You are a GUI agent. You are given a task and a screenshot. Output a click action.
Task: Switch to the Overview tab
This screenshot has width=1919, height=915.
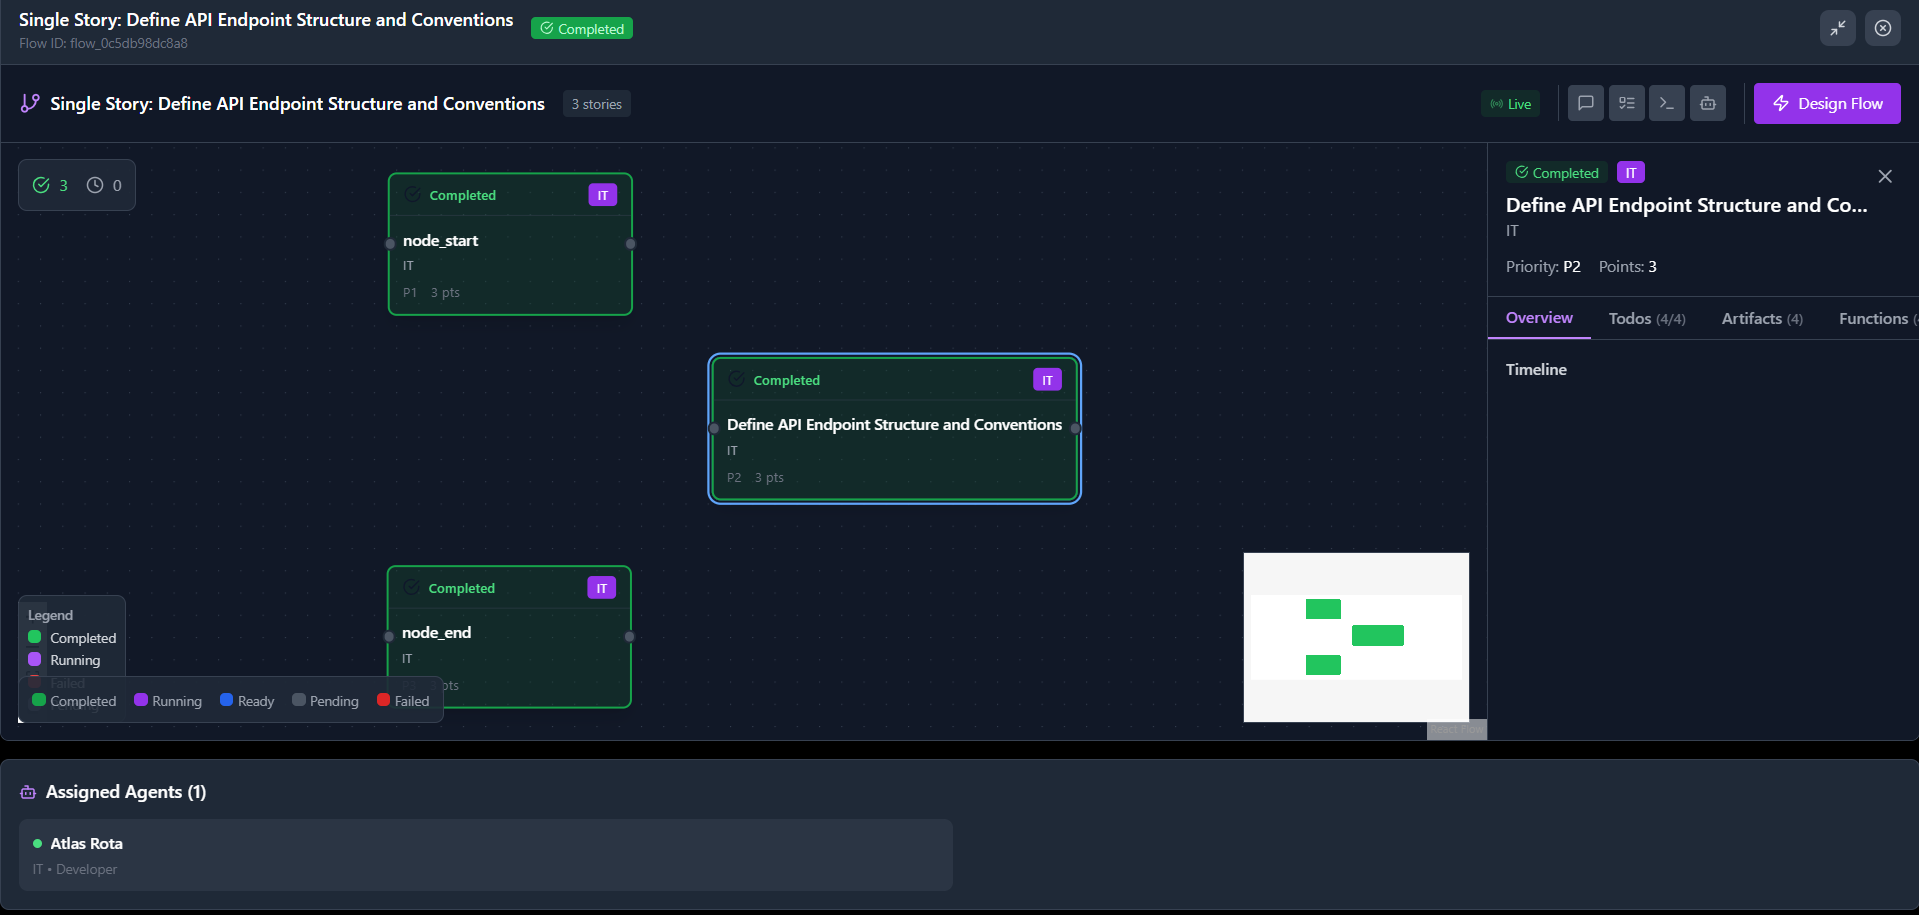1539,318
